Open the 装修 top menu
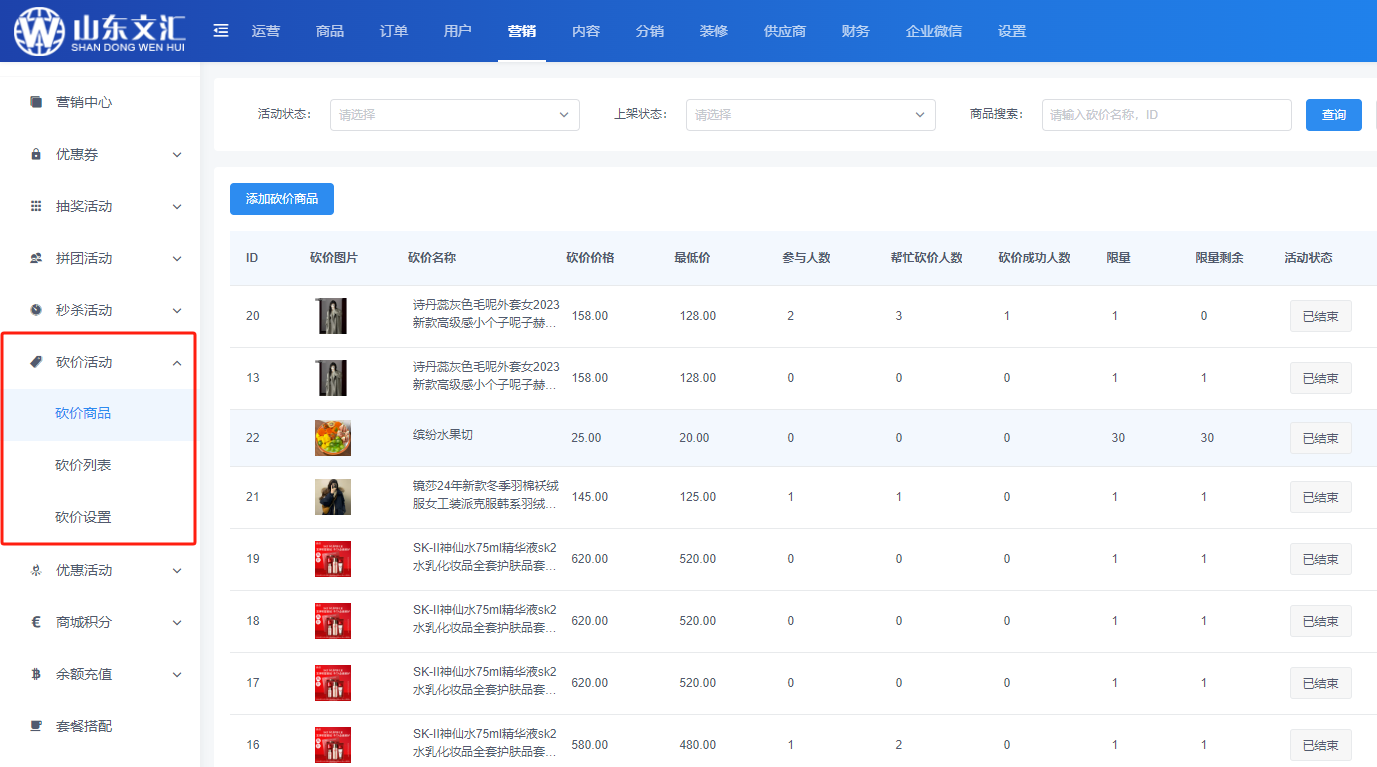This screenshot has width=1377, height=767. pyautogui.click(x=714, y=31)
